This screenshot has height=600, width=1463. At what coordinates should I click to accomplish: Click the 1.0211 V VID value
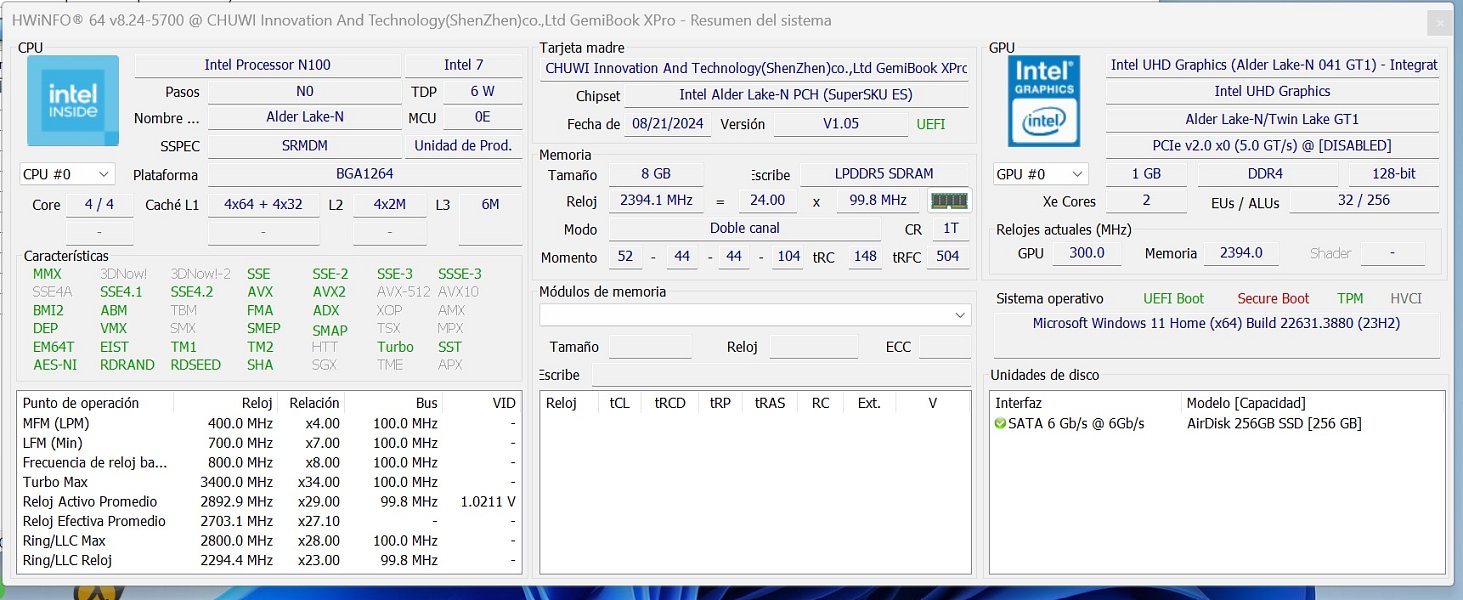(488, 502)
